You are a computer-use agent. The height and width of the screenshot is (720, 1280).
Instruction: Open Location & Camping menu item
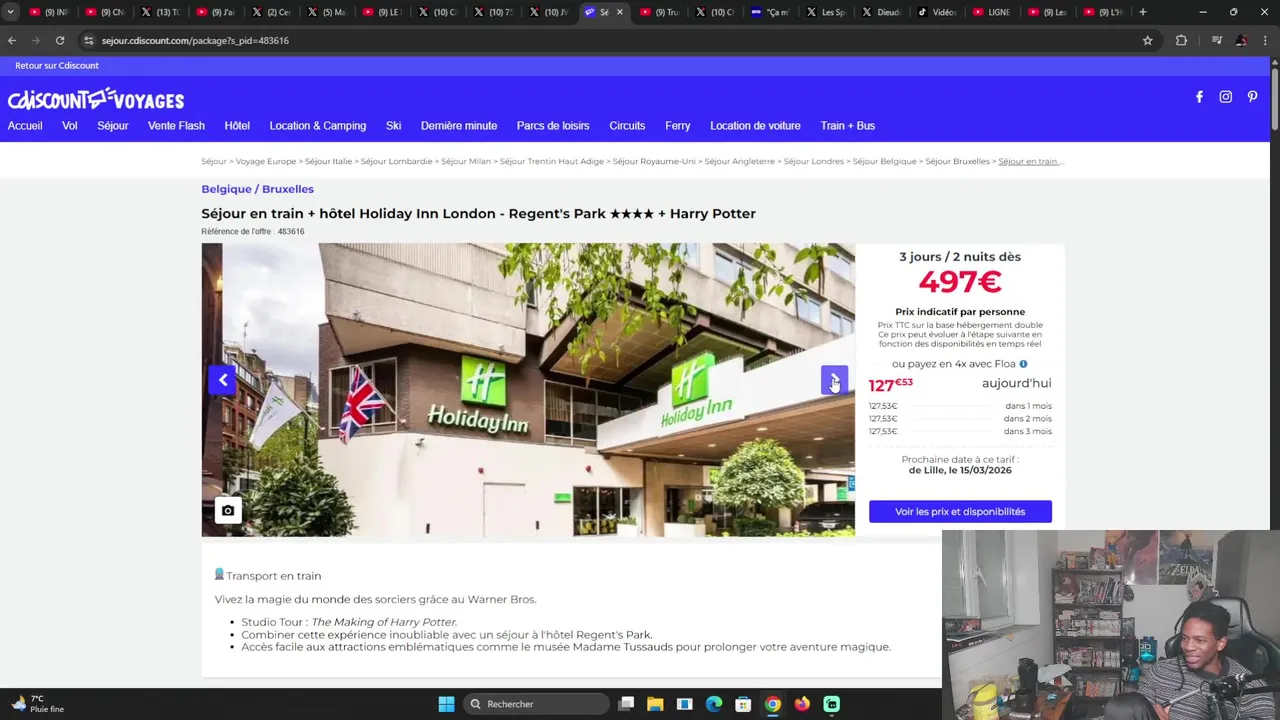(x=318, y=126)
